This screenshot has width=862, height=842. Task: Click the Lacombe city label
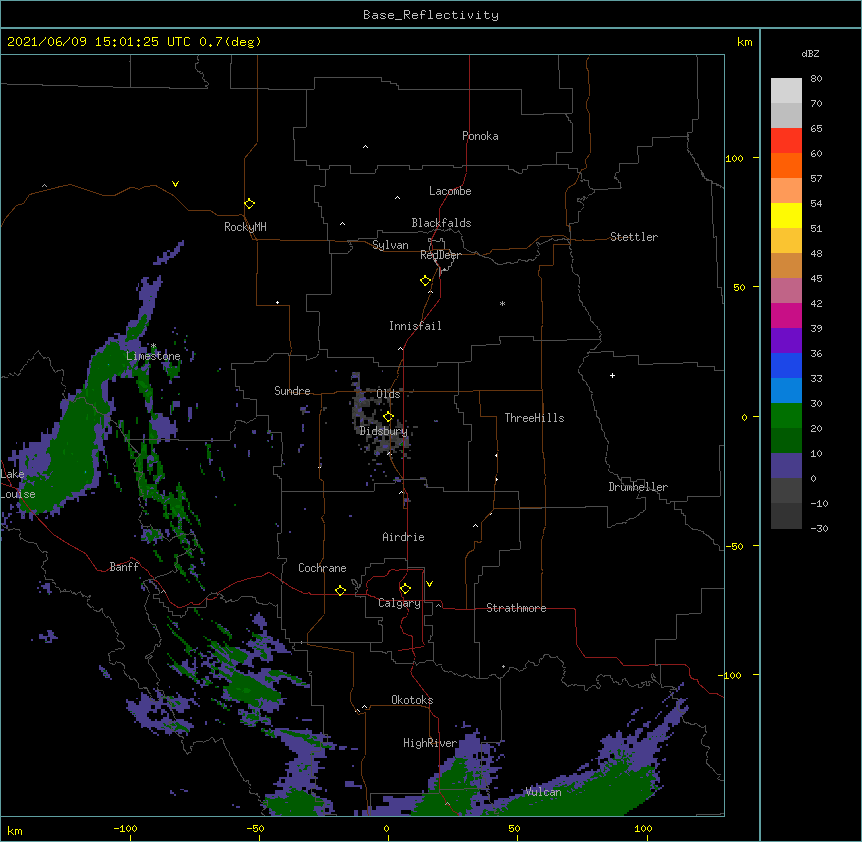coord(450,191)
